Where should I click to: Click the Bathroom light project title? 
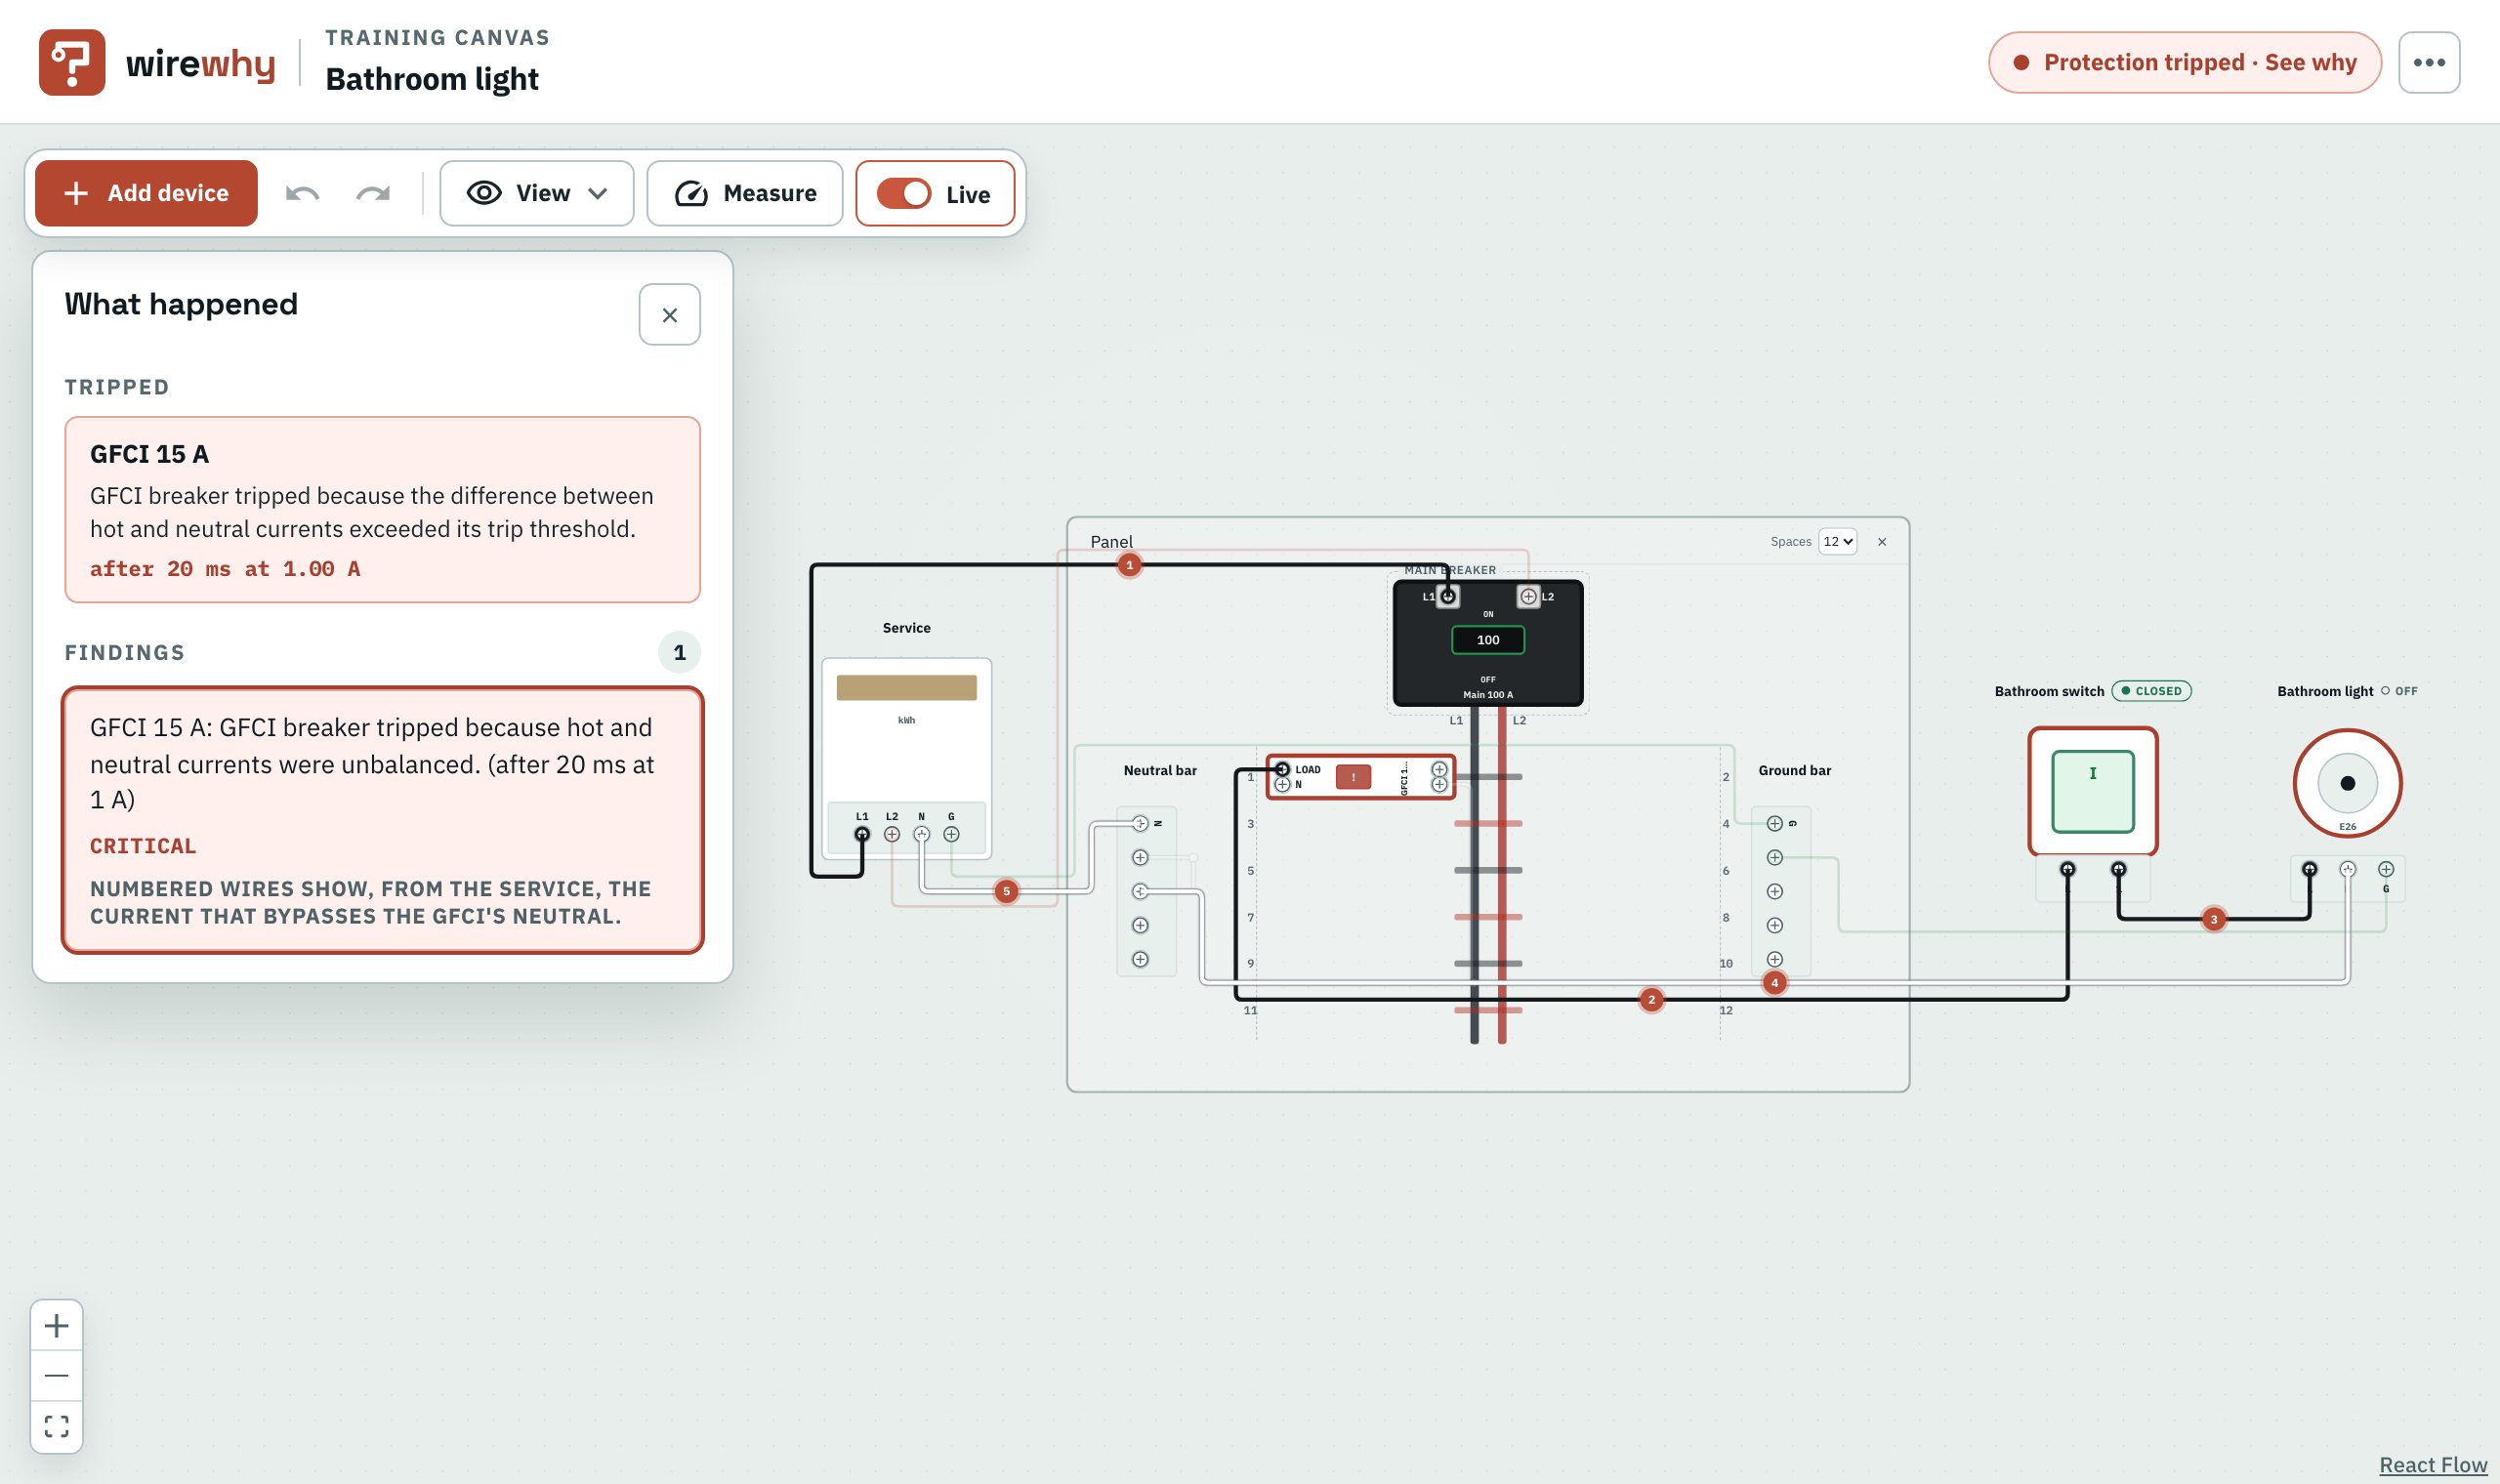432,79
